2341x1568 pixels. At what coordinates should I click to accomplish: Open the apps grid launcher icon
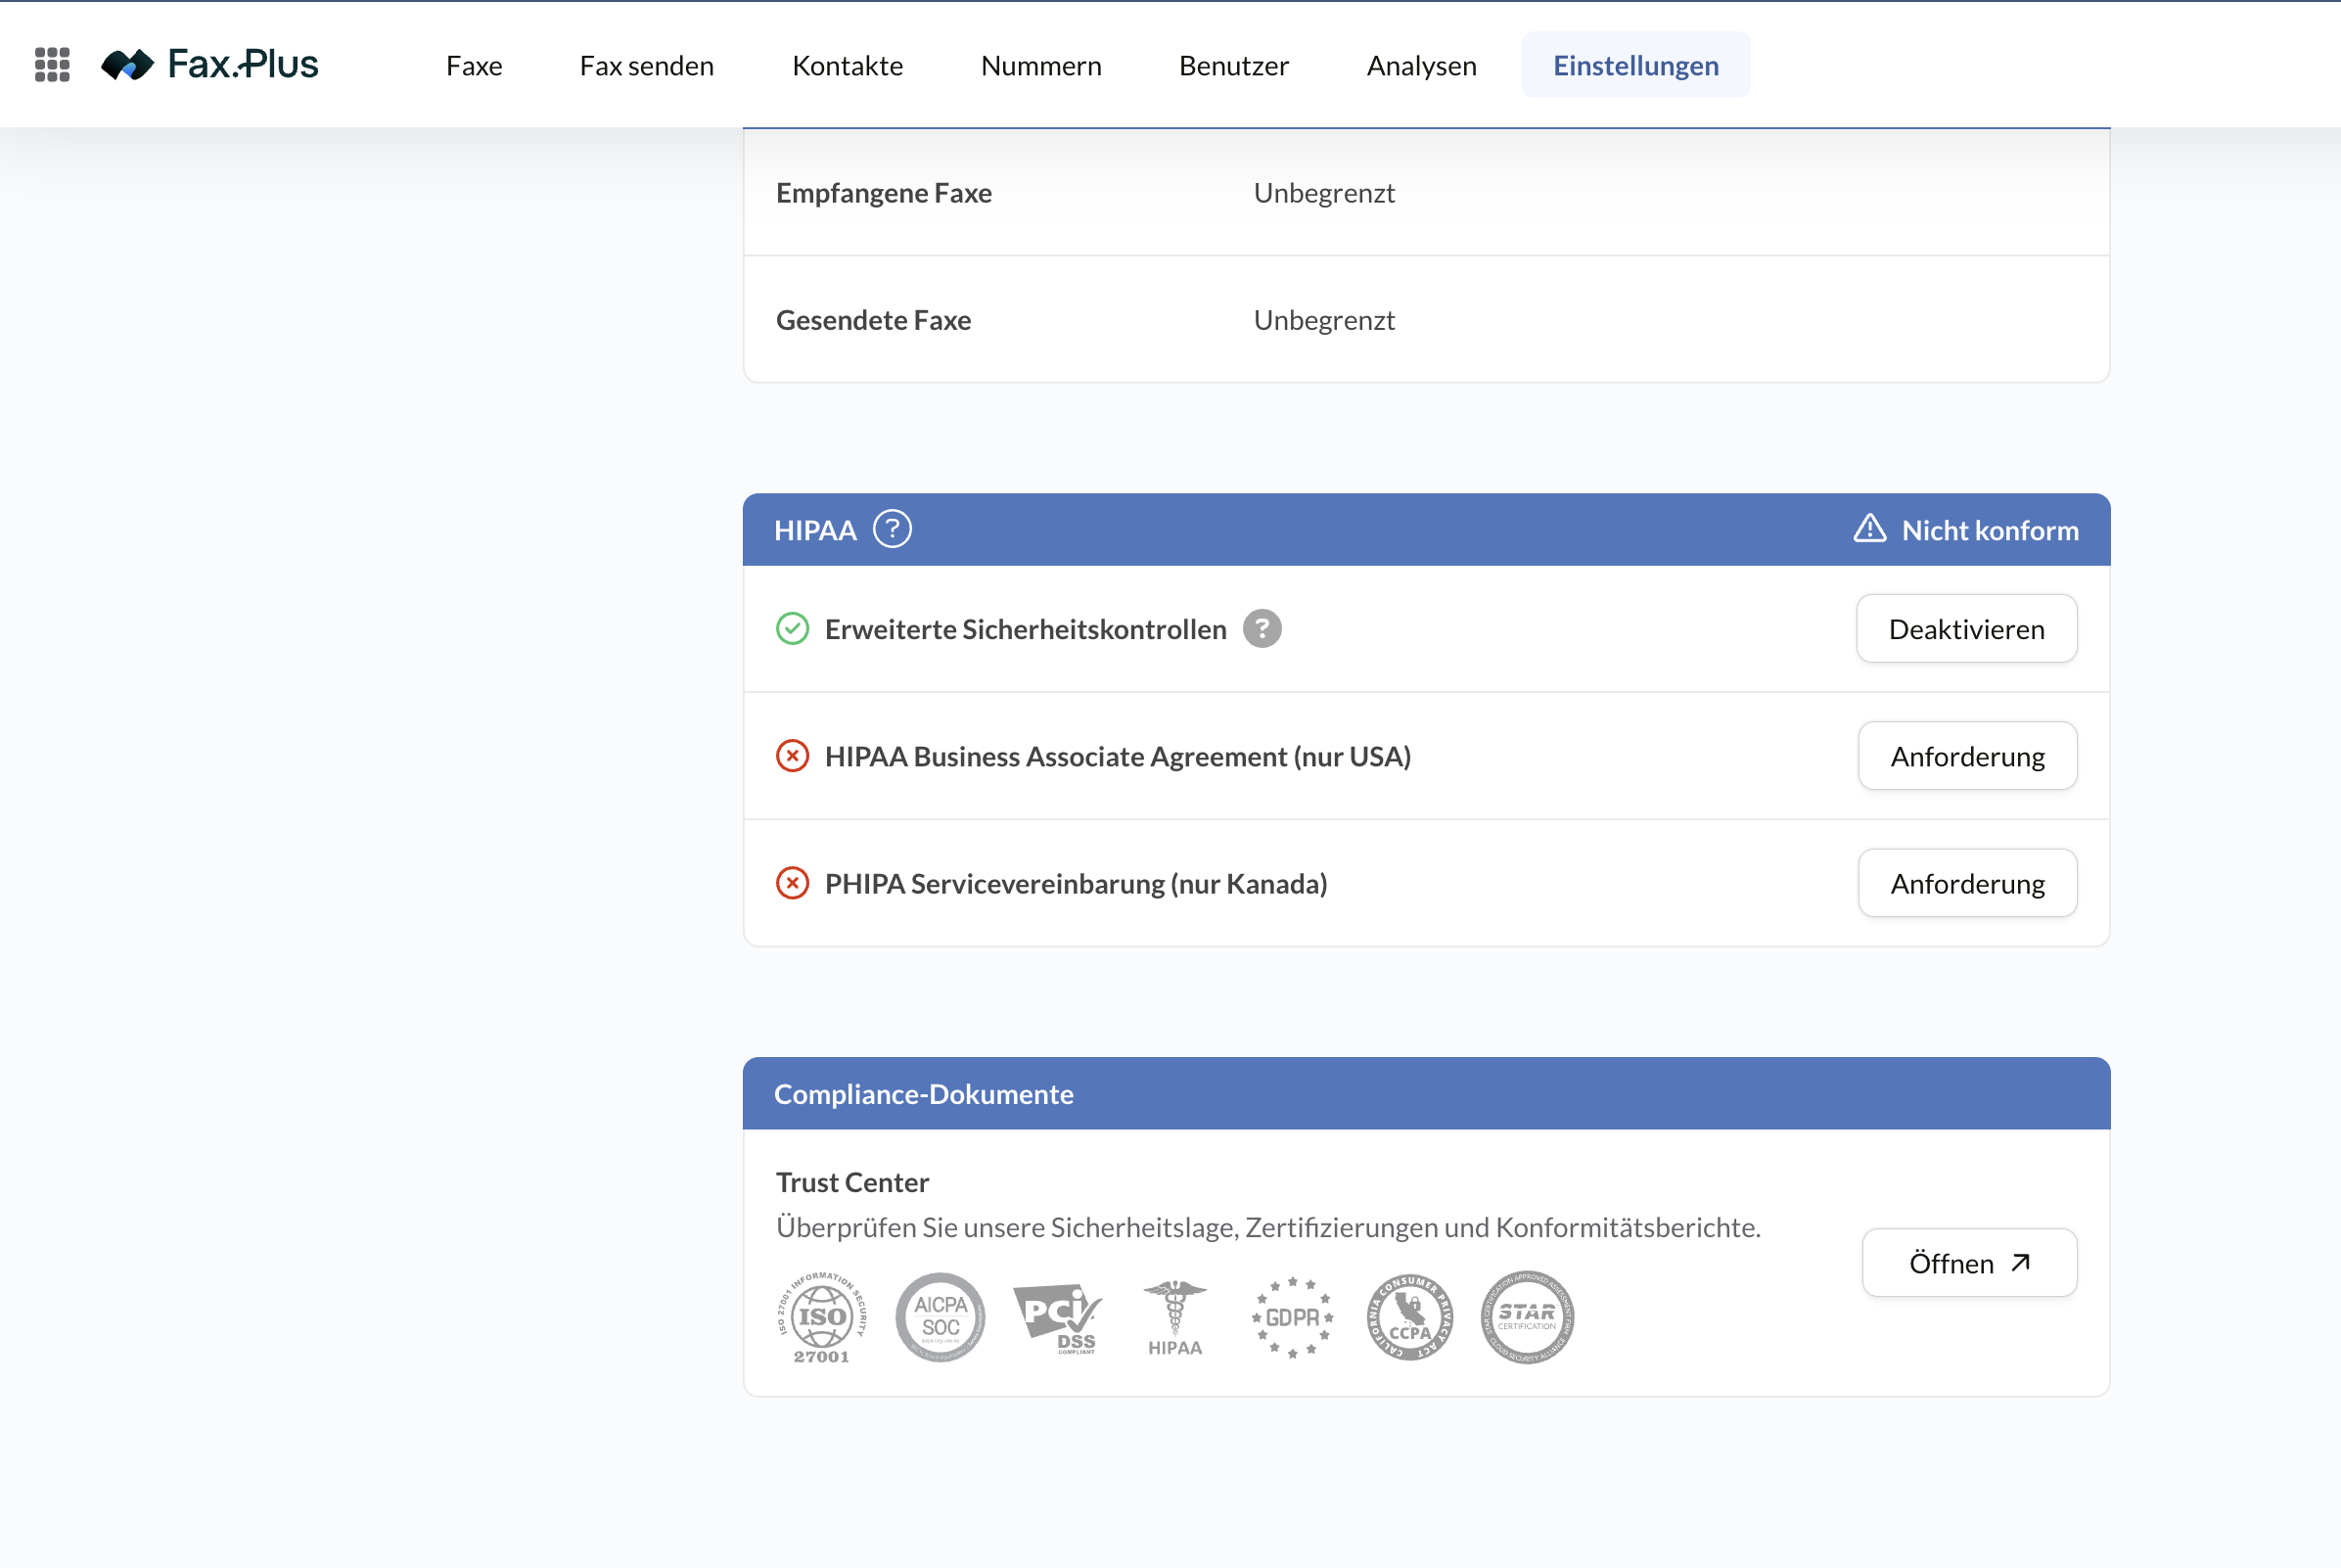pos(52,65)
